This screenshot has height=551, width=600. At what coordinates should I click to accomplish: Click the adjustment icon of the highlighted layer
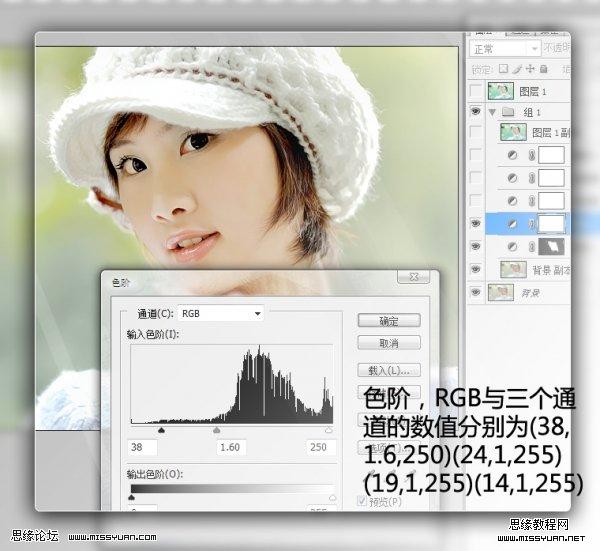pos(515,224)
